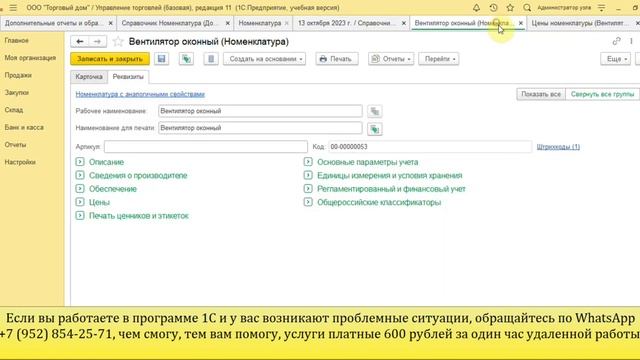
Task: Open the three-dots form menu
Action: point(631,41)
